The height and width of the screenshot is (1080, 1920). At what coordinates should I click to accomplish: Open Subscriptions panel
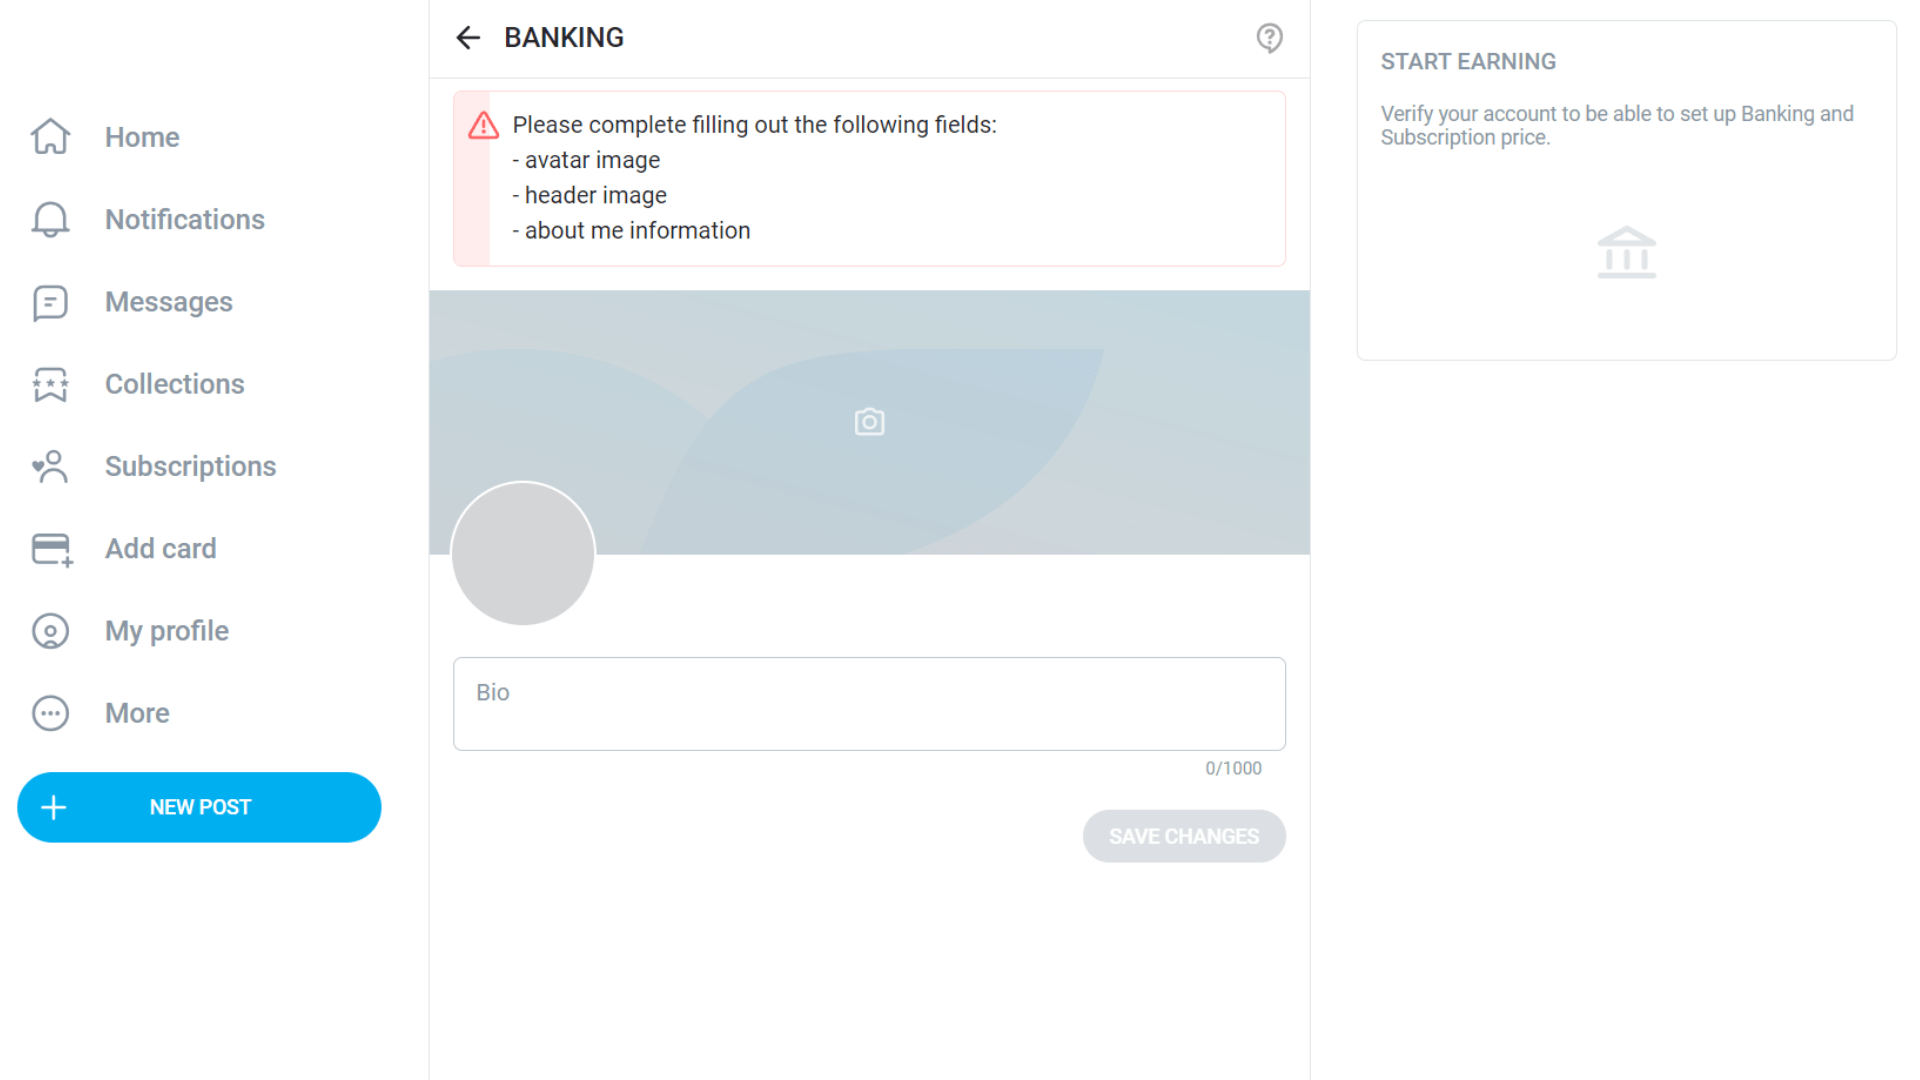click(x=191, y=465)
